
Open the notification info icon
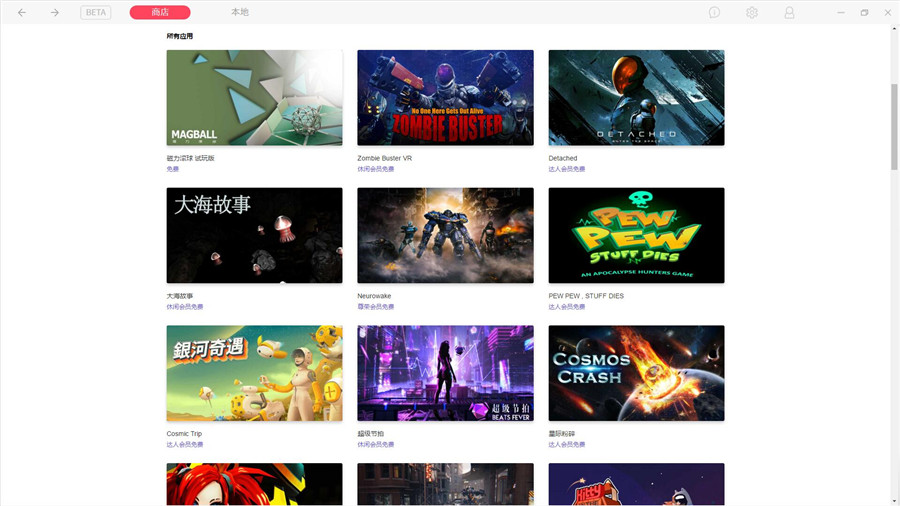(x=714, y=12)
